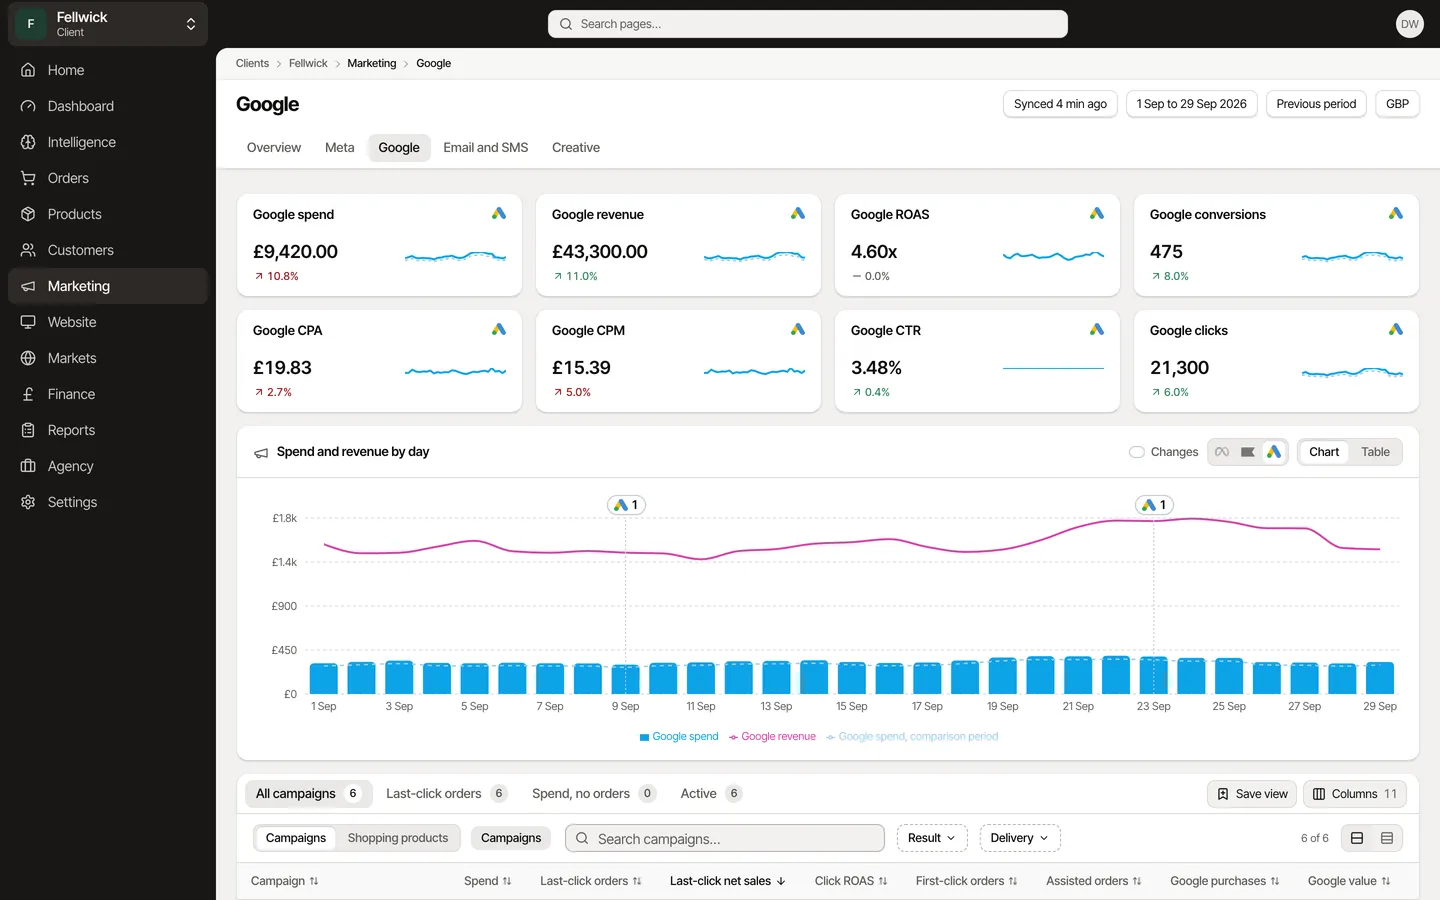
Task: Open the Fellwick client switcher
Action: coord(108,24)
